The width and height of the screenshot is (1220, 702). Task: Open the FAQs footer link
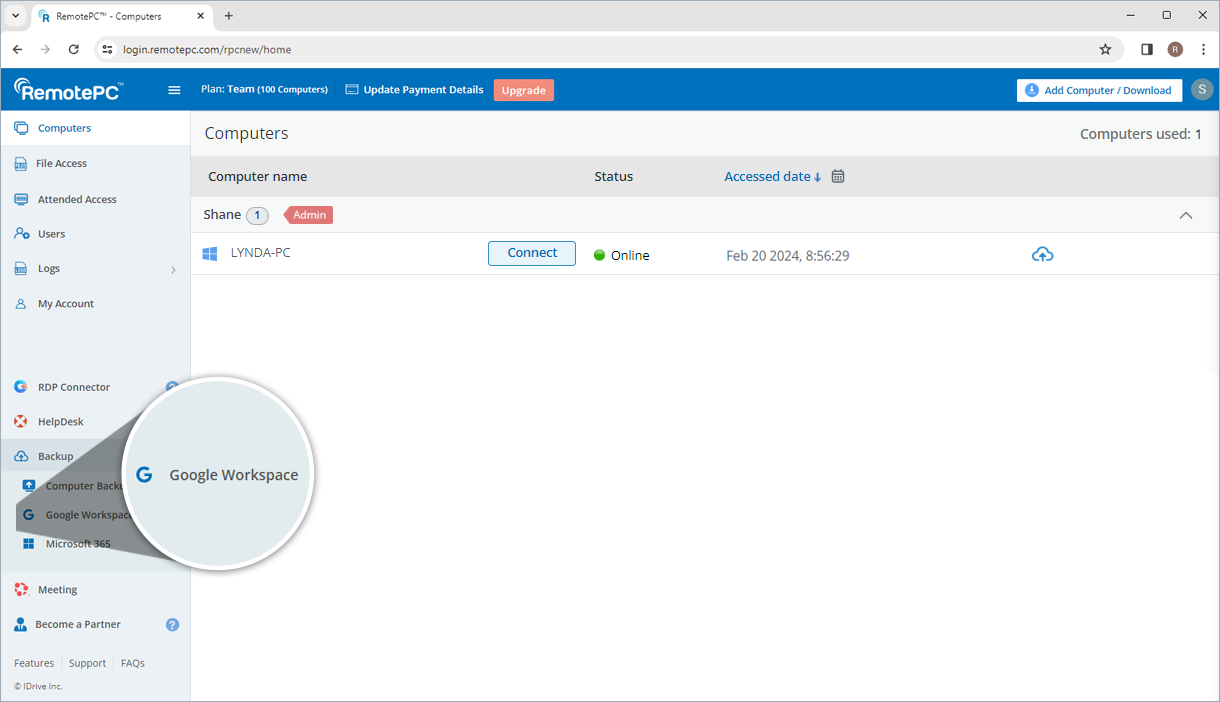133,663
